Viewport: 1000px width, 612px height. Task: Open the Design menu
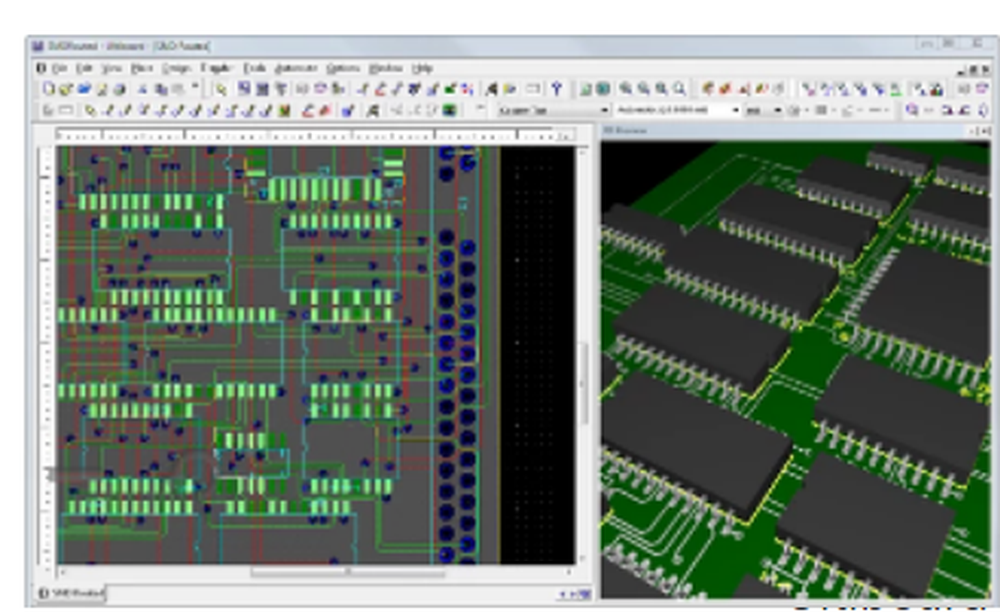(175, 68)
